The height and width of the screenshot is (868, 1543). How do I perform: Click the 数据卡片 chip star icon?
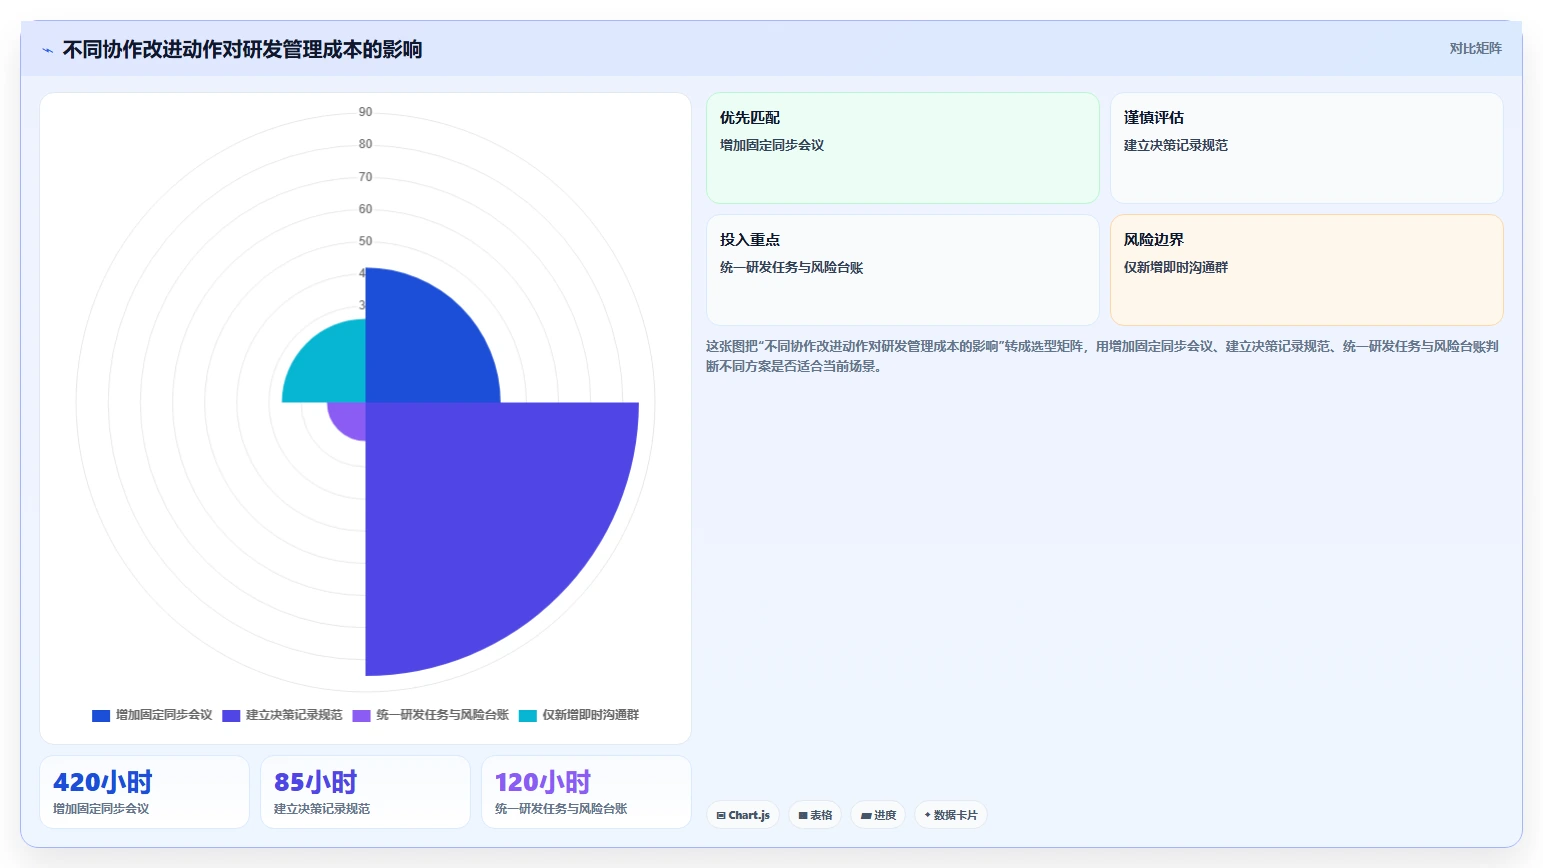coord(928,815)
